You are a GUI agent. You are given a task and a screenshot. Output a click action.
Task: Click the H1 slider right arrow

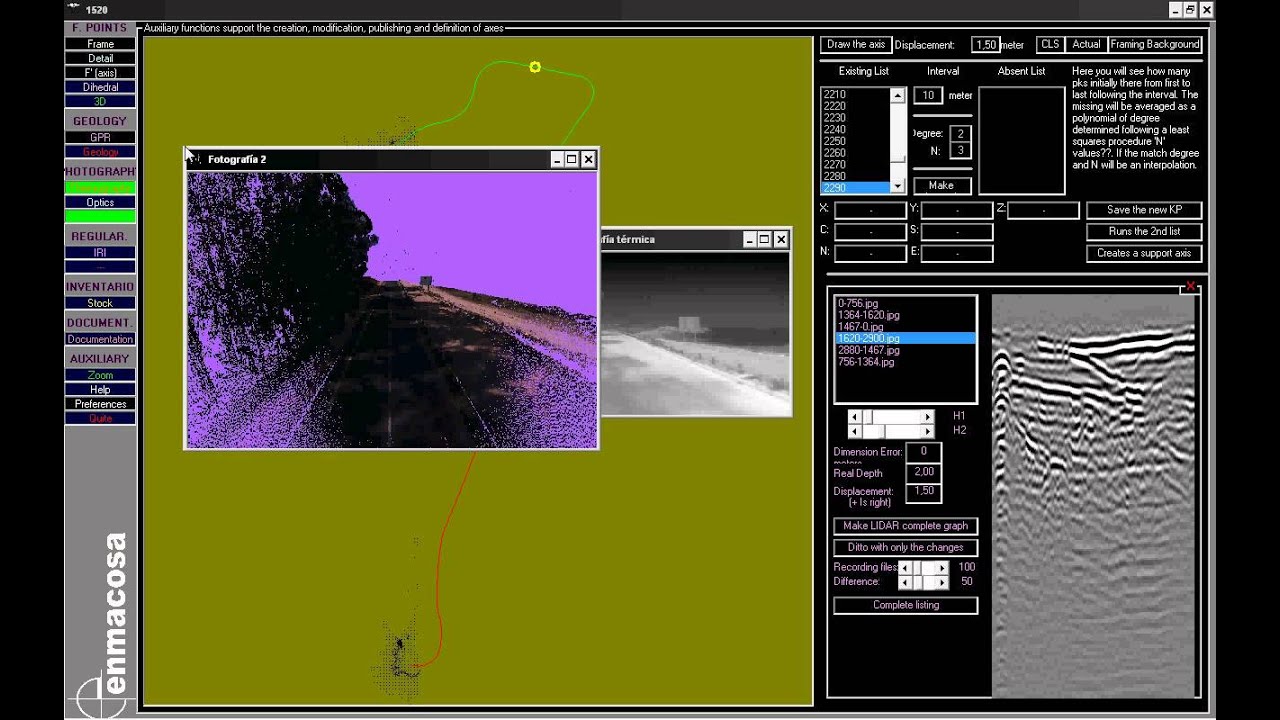click(928, 417)
